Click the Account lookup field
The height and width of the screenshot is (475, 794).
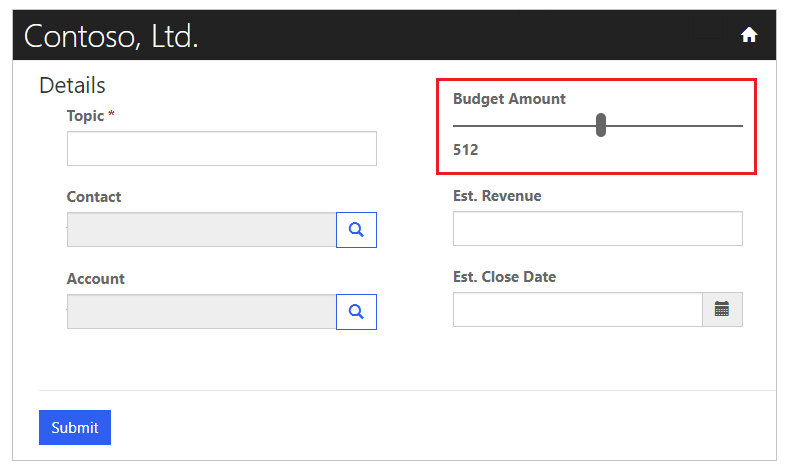click(201, 312)
